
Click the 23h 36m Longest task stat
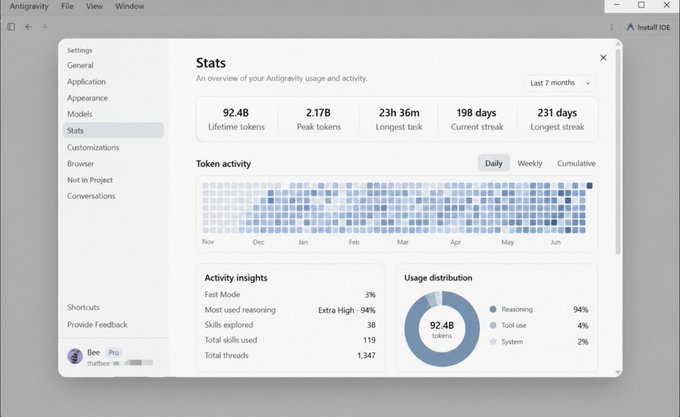tap(399, 119)
